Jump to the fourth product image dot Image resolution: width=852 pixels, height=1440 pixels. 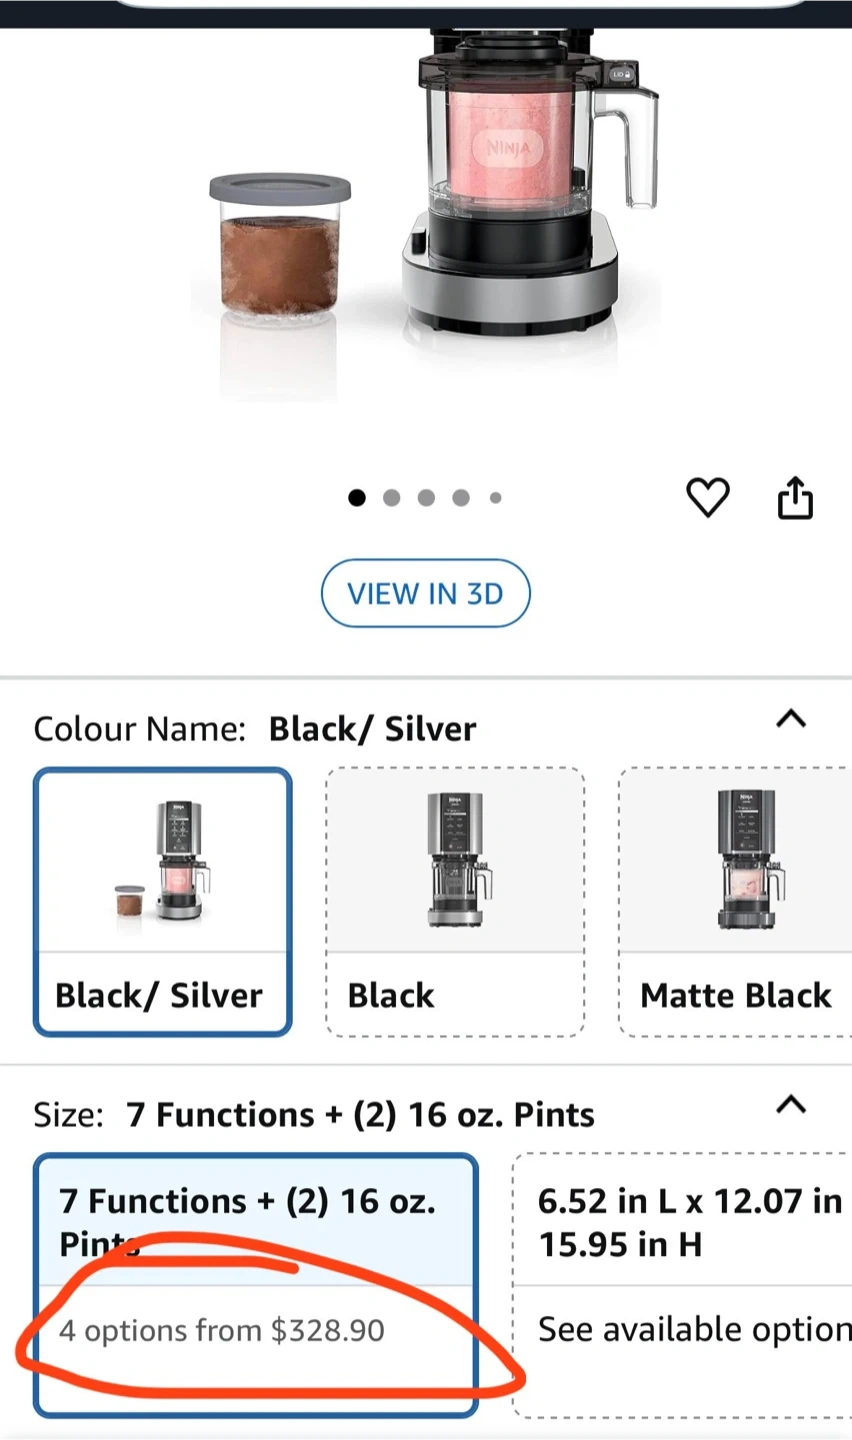[x=461, y=498]
